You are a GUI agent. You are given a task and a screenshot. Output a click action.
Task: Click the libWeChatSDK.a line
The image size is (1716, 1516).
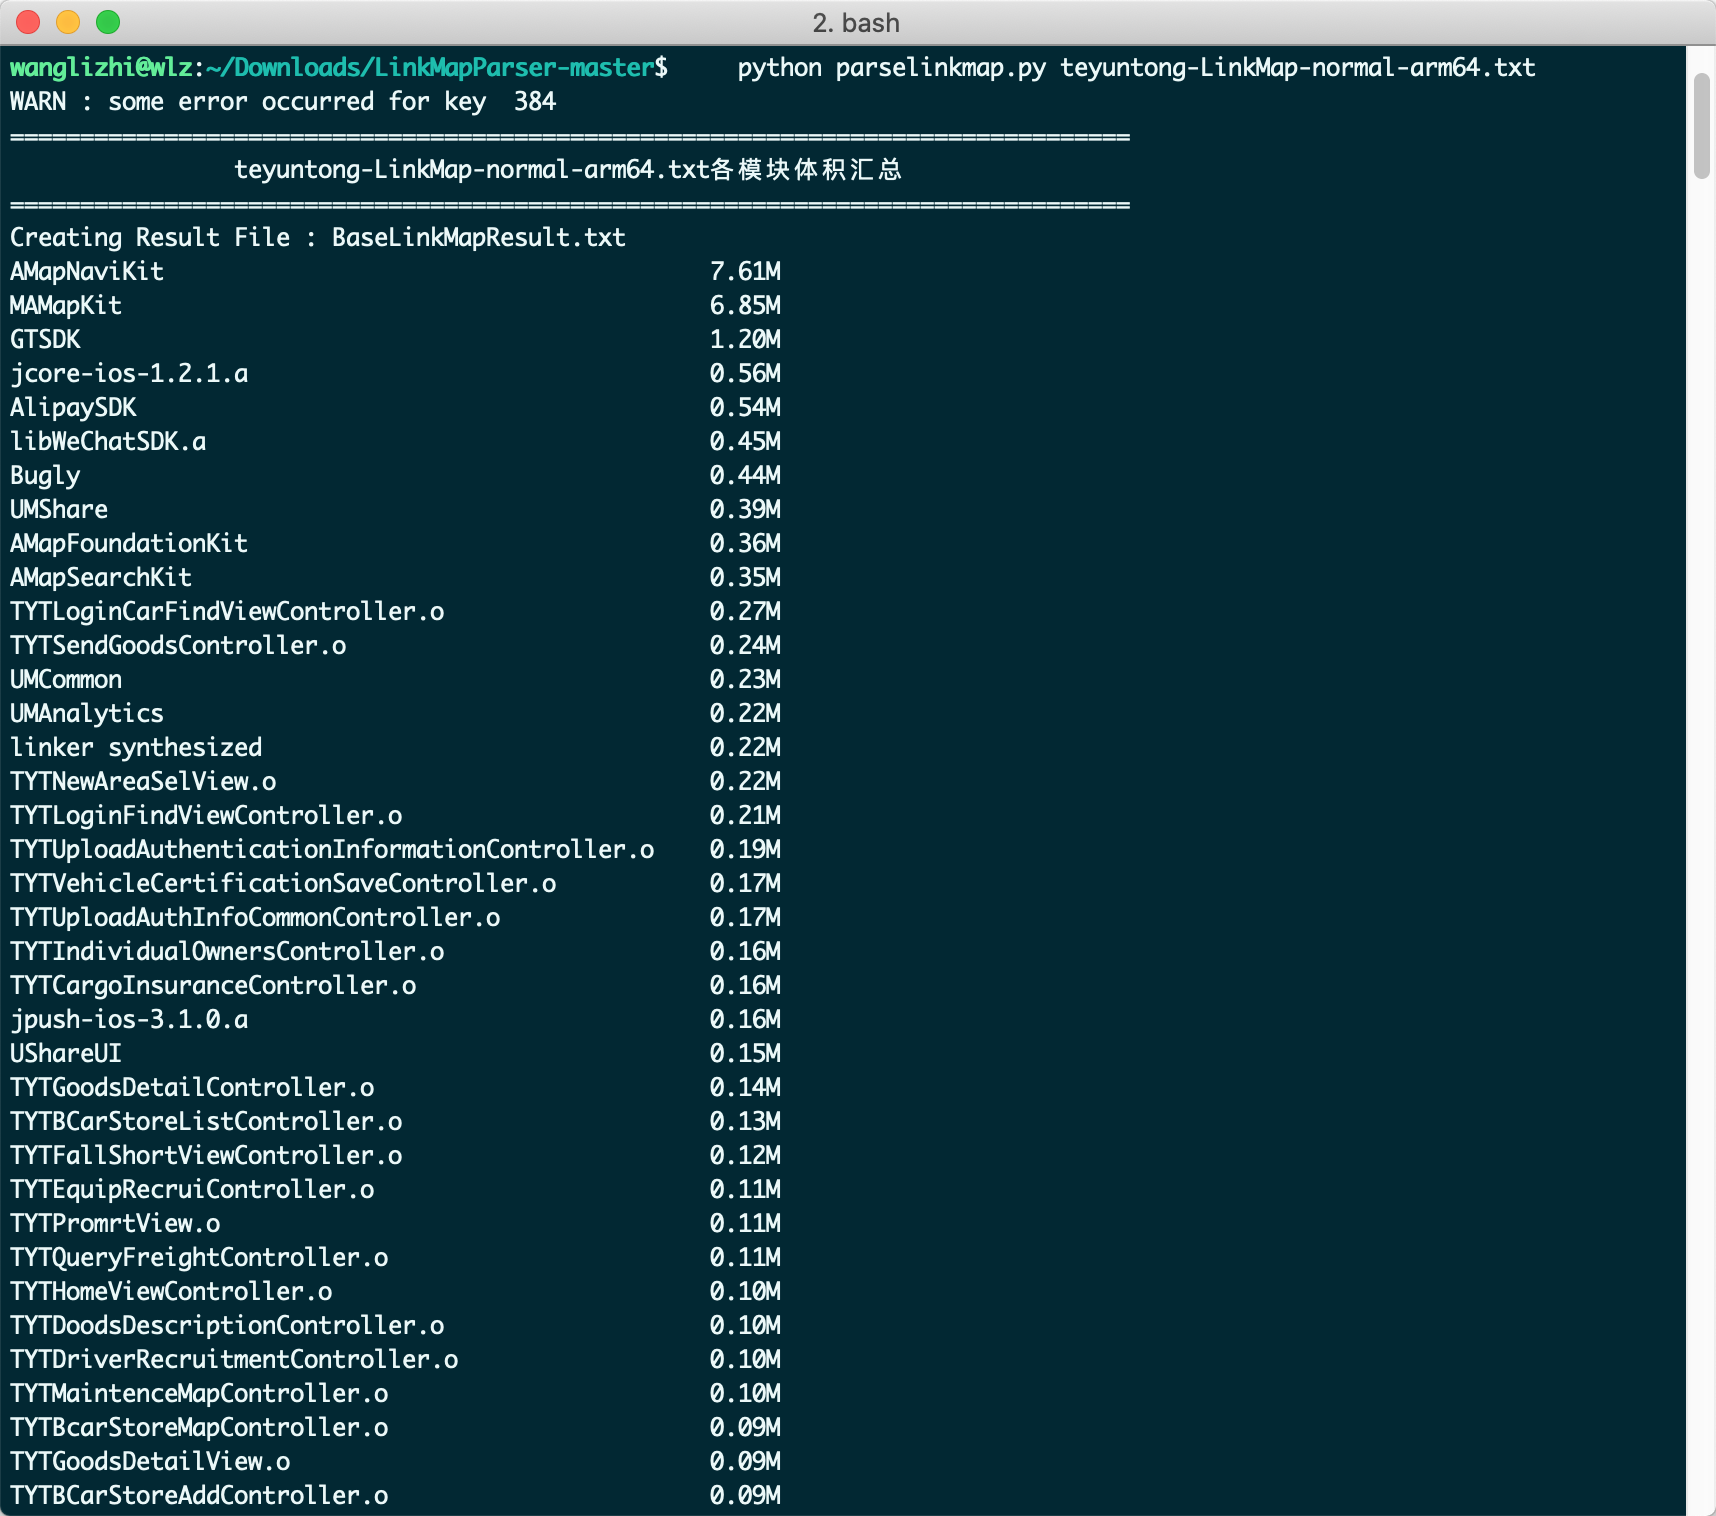click(x=108, y=442)
